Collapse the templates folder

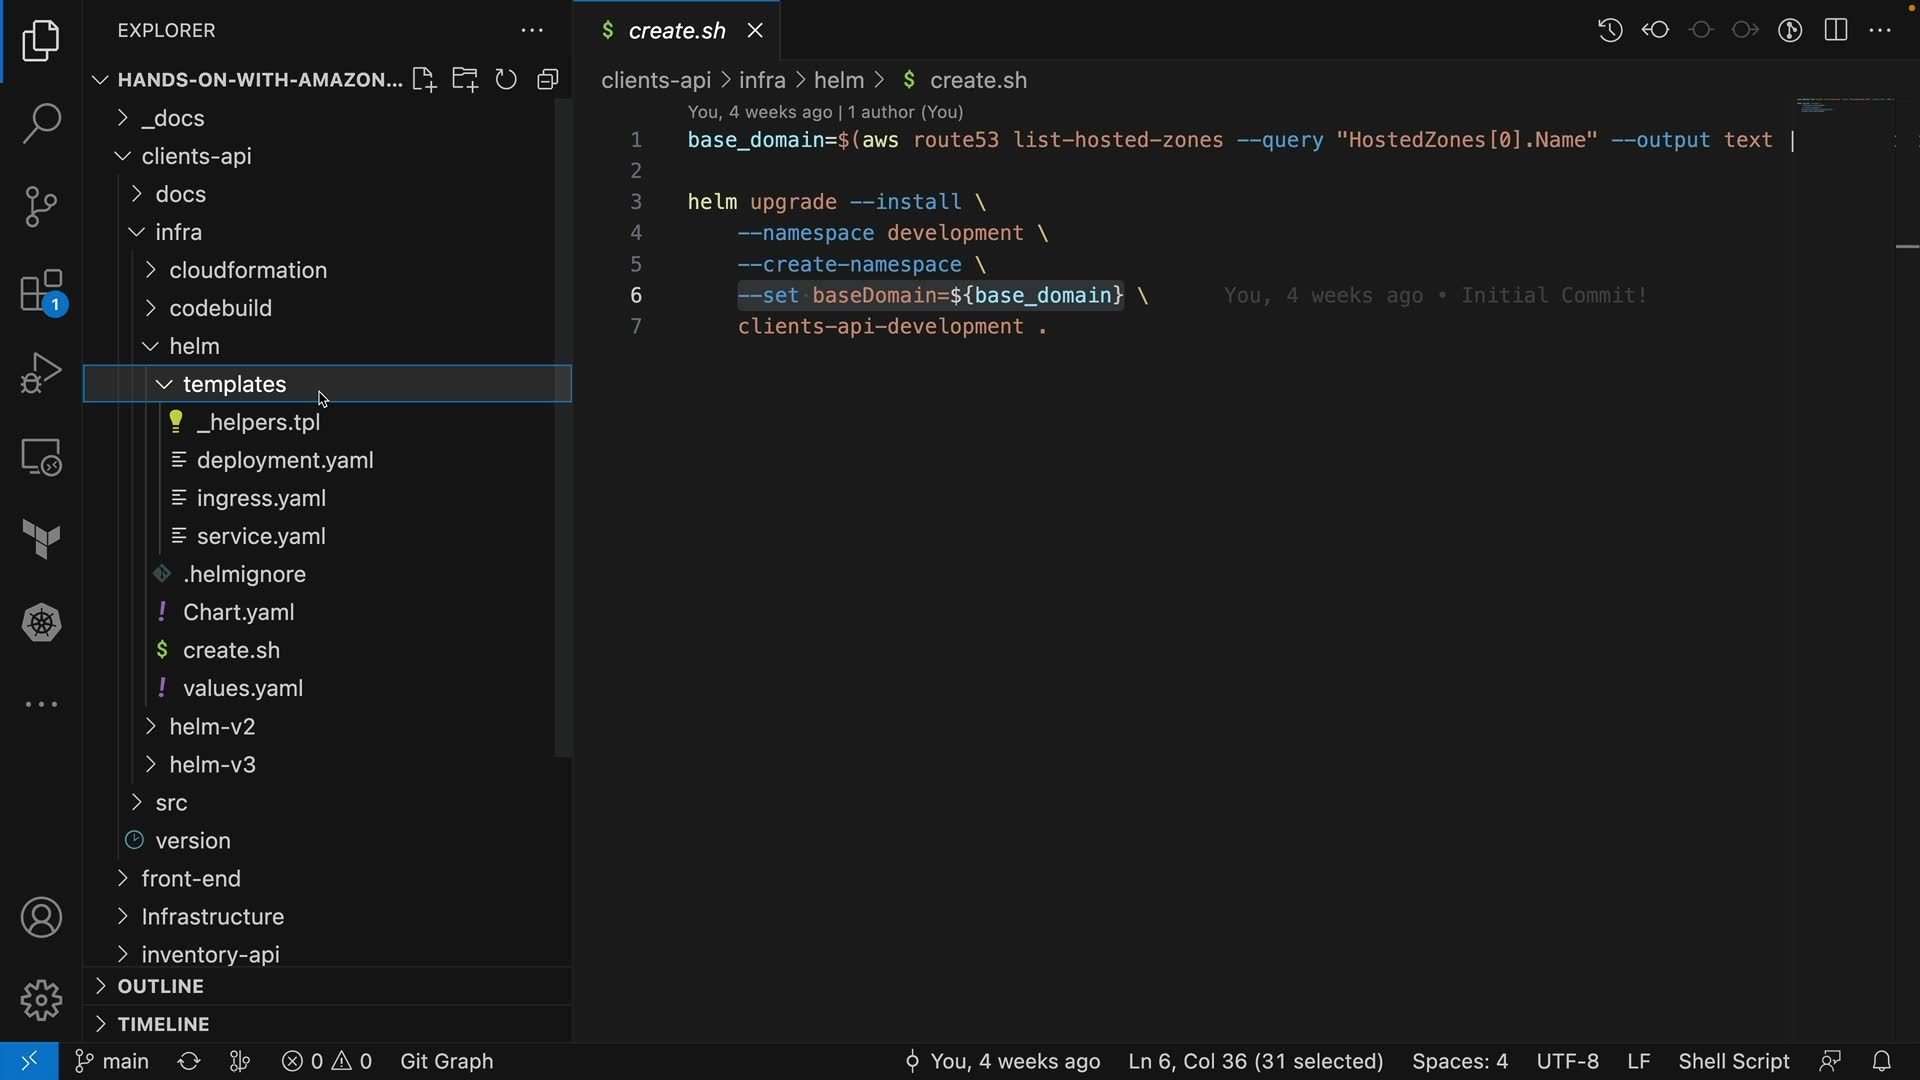coord(234,385)
